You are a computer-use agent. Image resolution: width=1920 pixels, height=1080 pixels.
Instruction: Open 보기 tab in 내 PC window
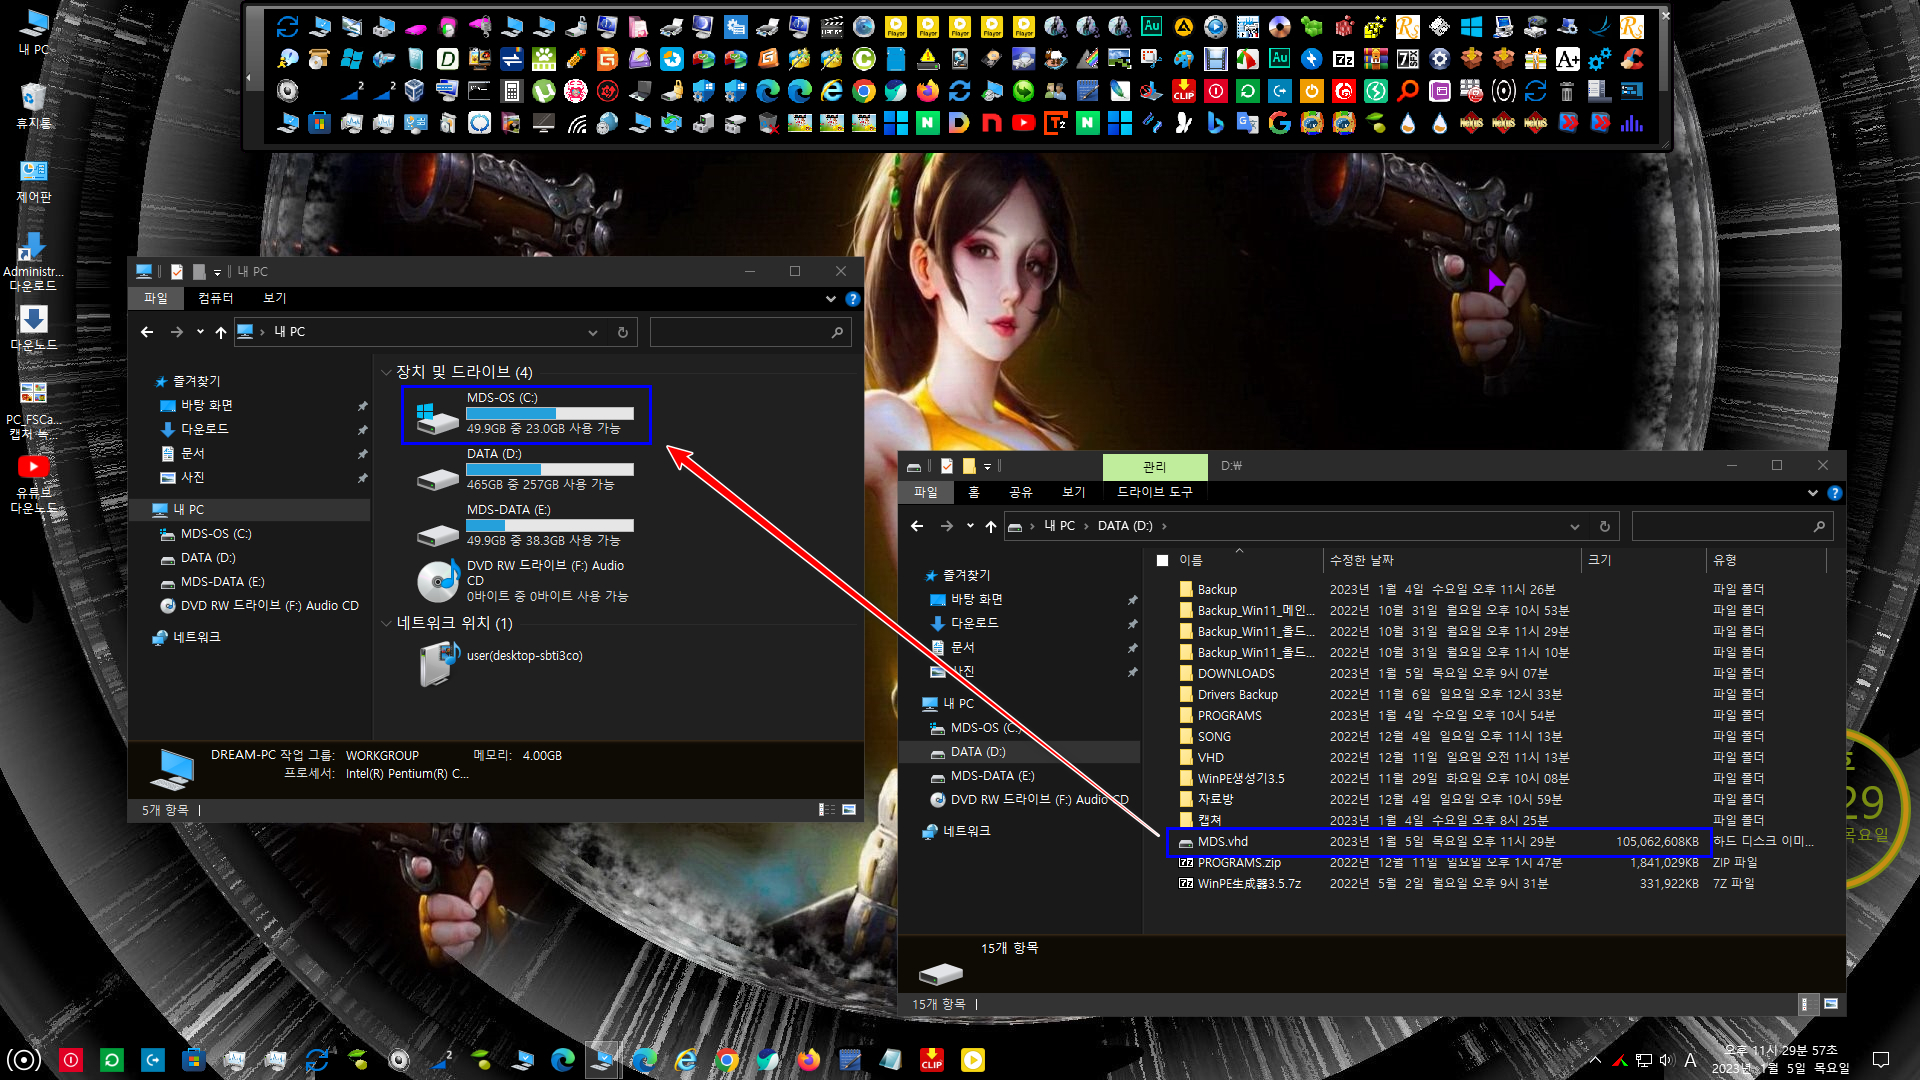[x=274, y=298]
